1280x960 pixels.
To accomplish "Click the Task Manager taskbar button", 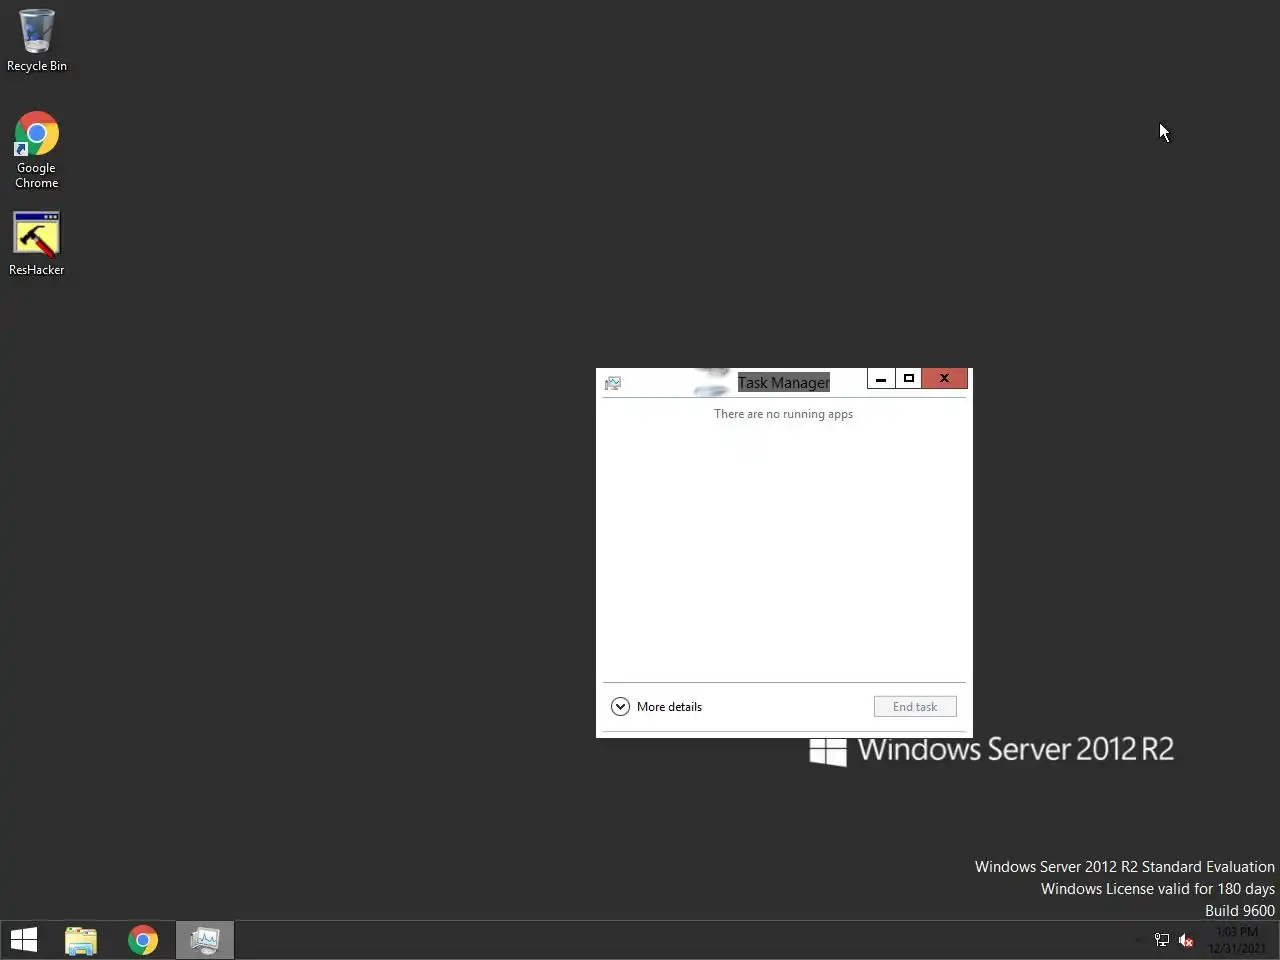I will tap(205, 940).
